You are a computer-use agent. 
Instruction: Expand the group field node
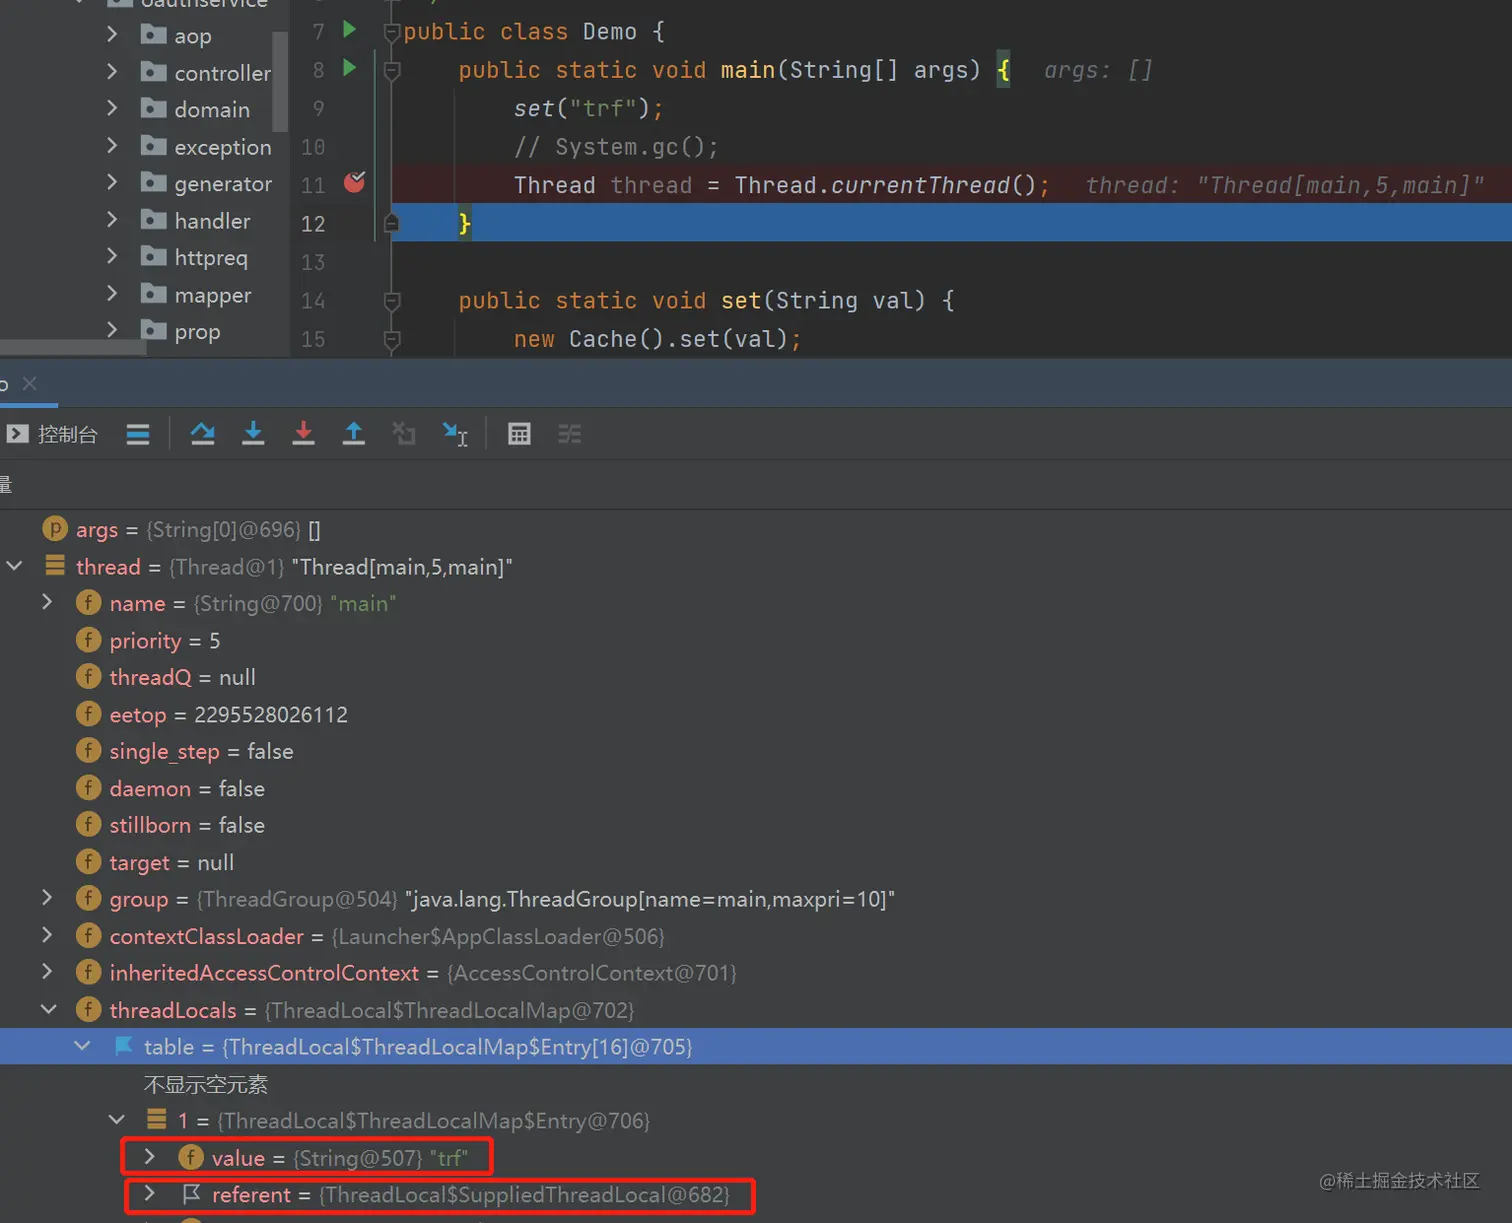47,898
